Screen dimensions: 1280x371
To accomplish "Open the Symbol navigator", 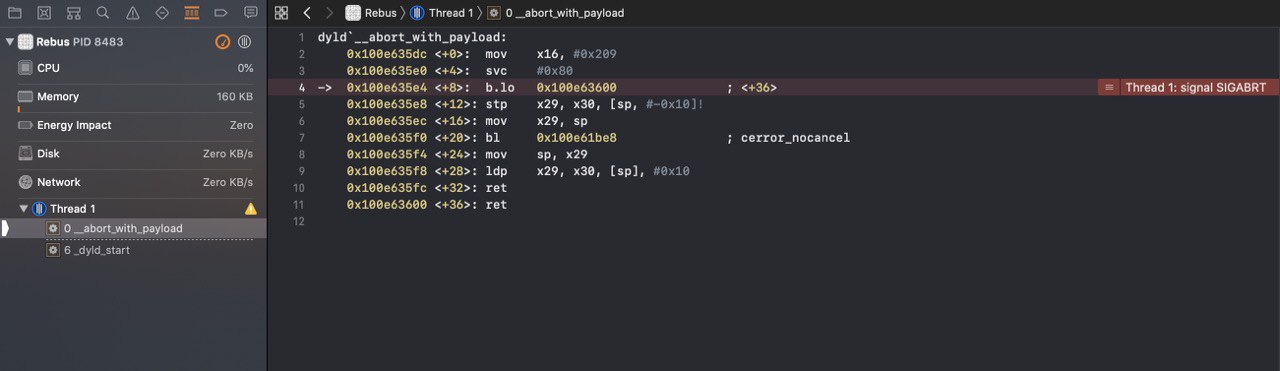I will (74, 13).
